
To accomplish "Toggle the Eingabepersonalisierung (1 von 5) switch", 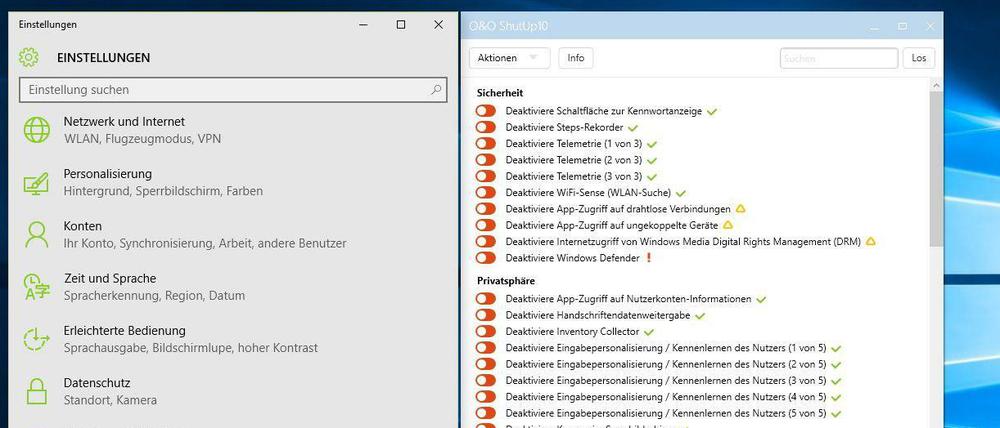I will (x=485, y=348).
